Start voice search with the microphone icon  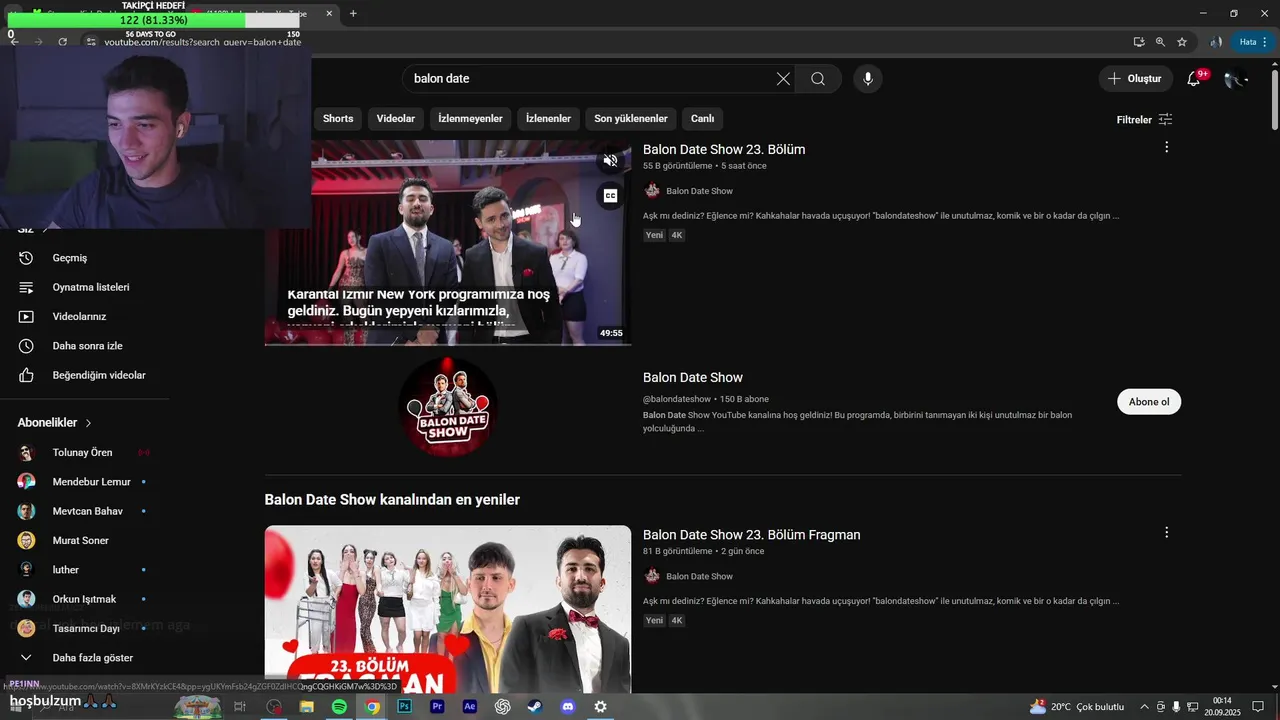[868, 79]
